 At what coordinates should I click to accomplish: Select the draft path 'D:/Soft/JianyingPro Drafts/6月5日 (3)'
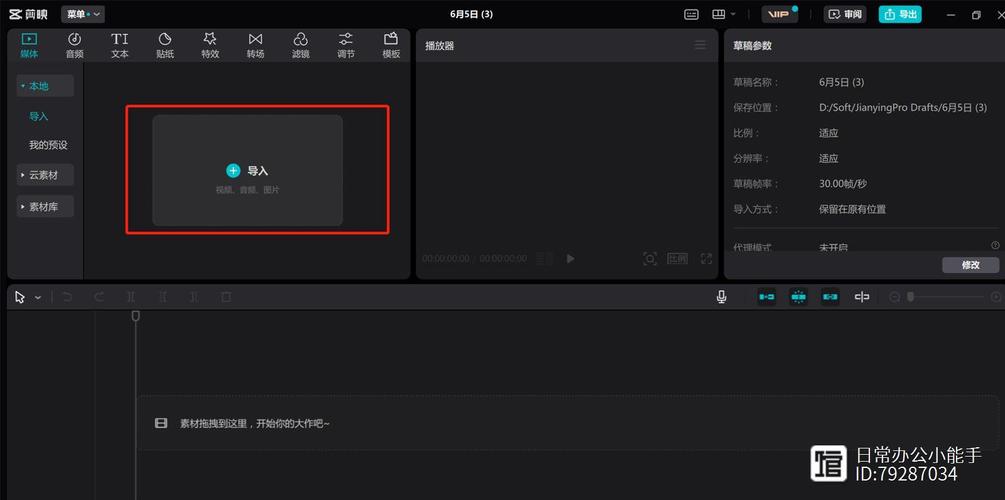point(903,108)
